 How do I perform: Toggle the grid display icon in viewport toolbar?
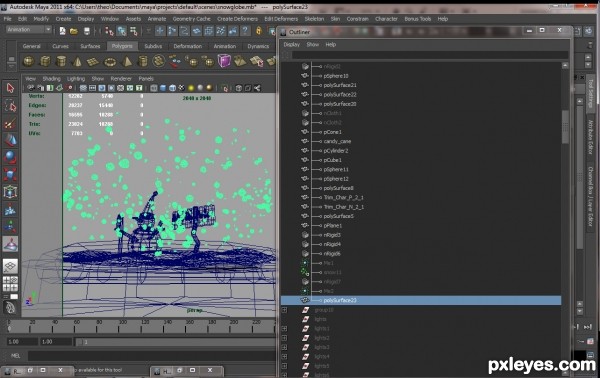[83, 88]
